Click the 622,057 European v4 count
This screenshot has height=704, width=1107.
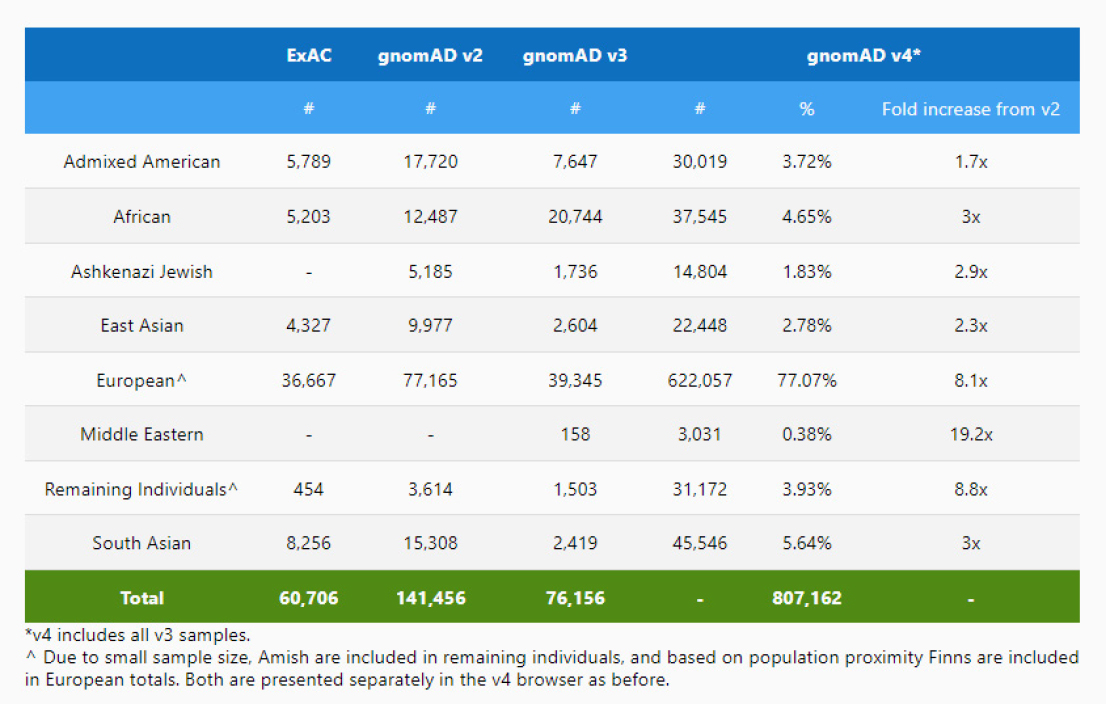(x=700, y=380)
